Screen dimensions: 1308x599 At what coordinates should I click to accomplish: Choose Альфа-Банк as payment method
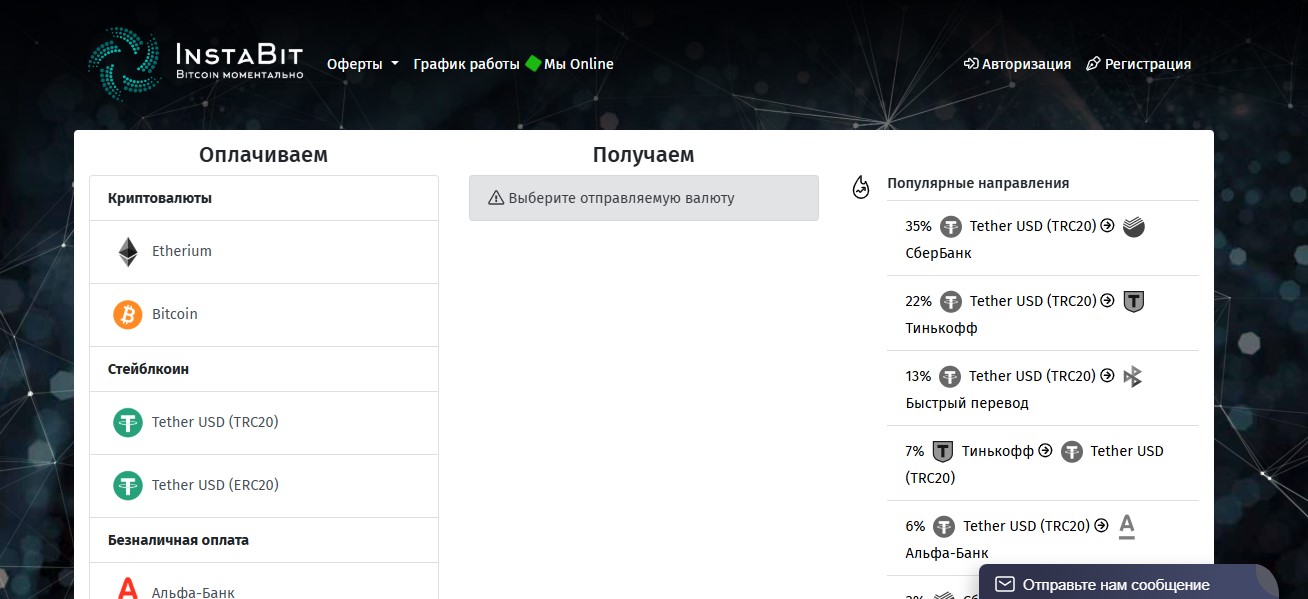point(264,581)
